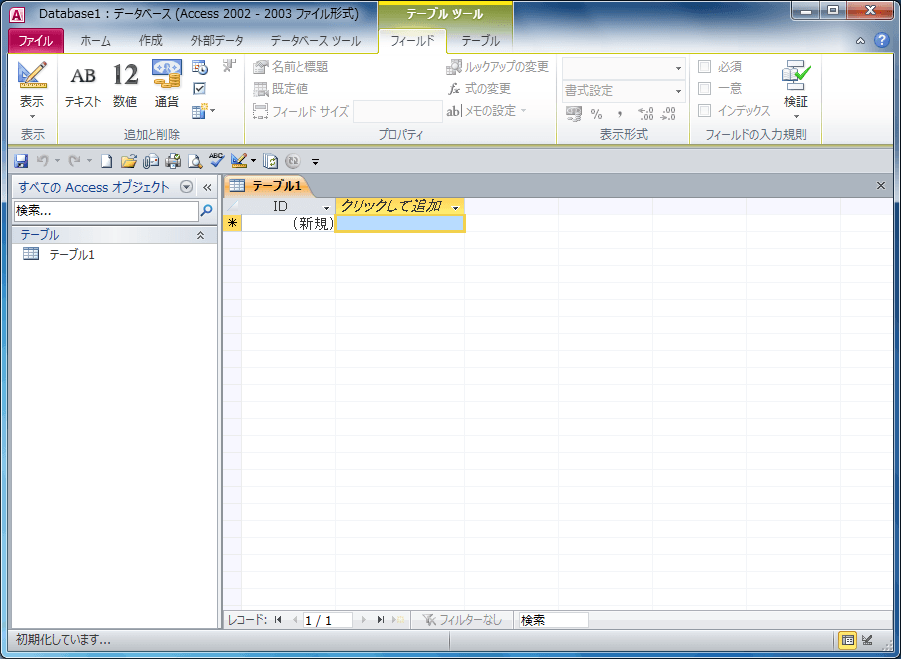Viewport: 901px width, 659px height.
Task: Toggle the 一意 (unique) checkbox
Action: [x=704, y=88]
